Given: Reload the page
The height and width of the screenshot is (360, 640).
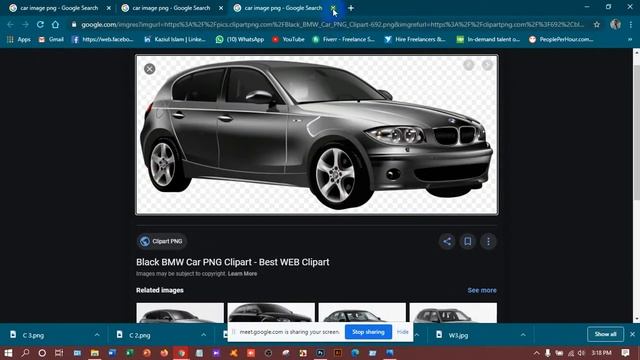Looking at the screenshot, I should (x=40, y=24).
